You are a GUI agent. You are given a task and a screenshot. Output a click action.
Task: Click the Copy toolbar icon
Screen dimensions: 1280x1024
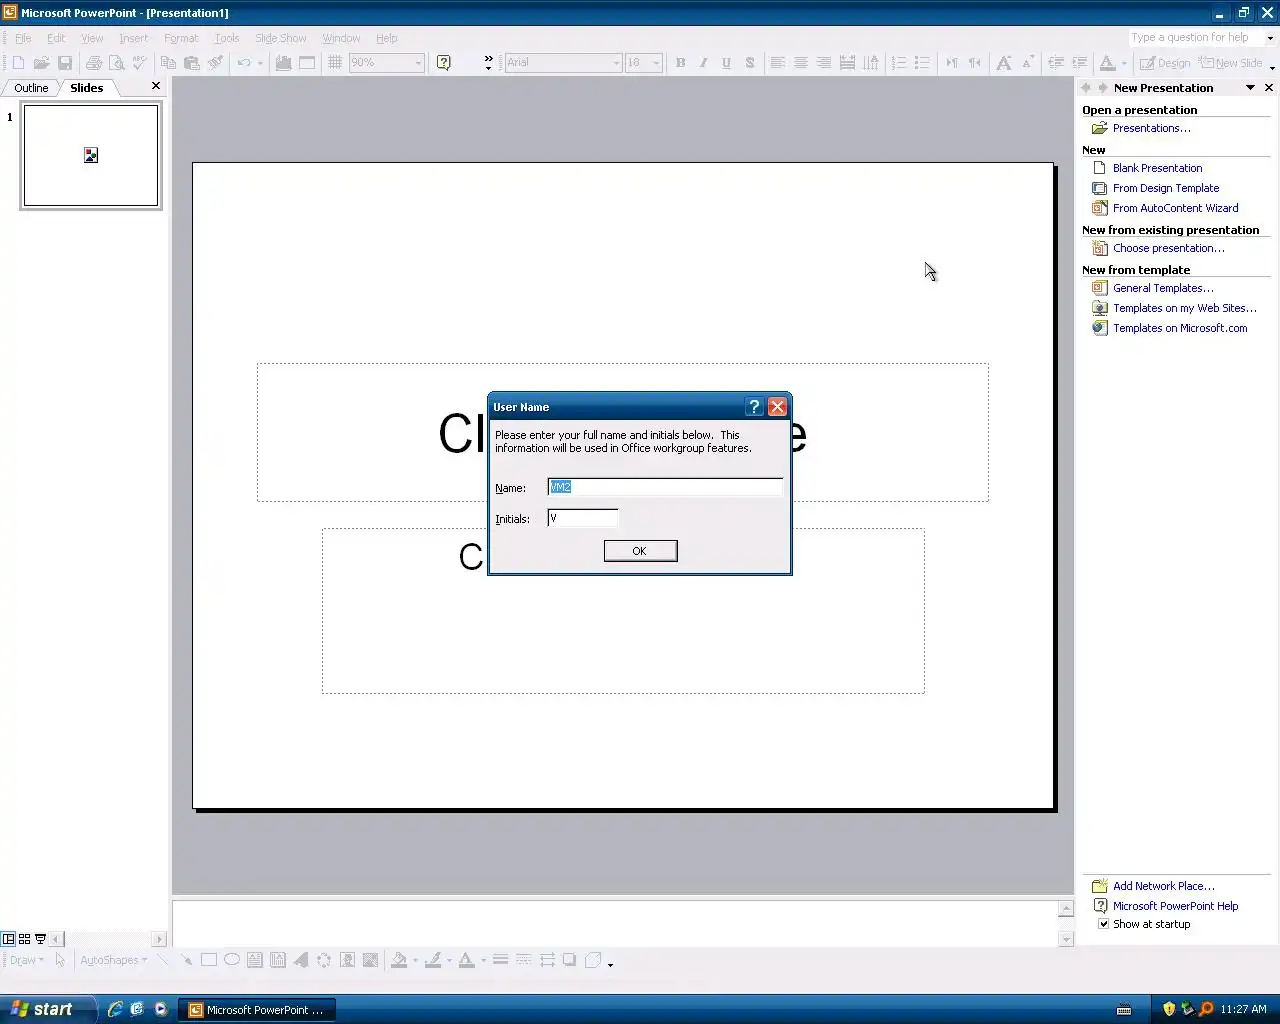click(169, 63)
